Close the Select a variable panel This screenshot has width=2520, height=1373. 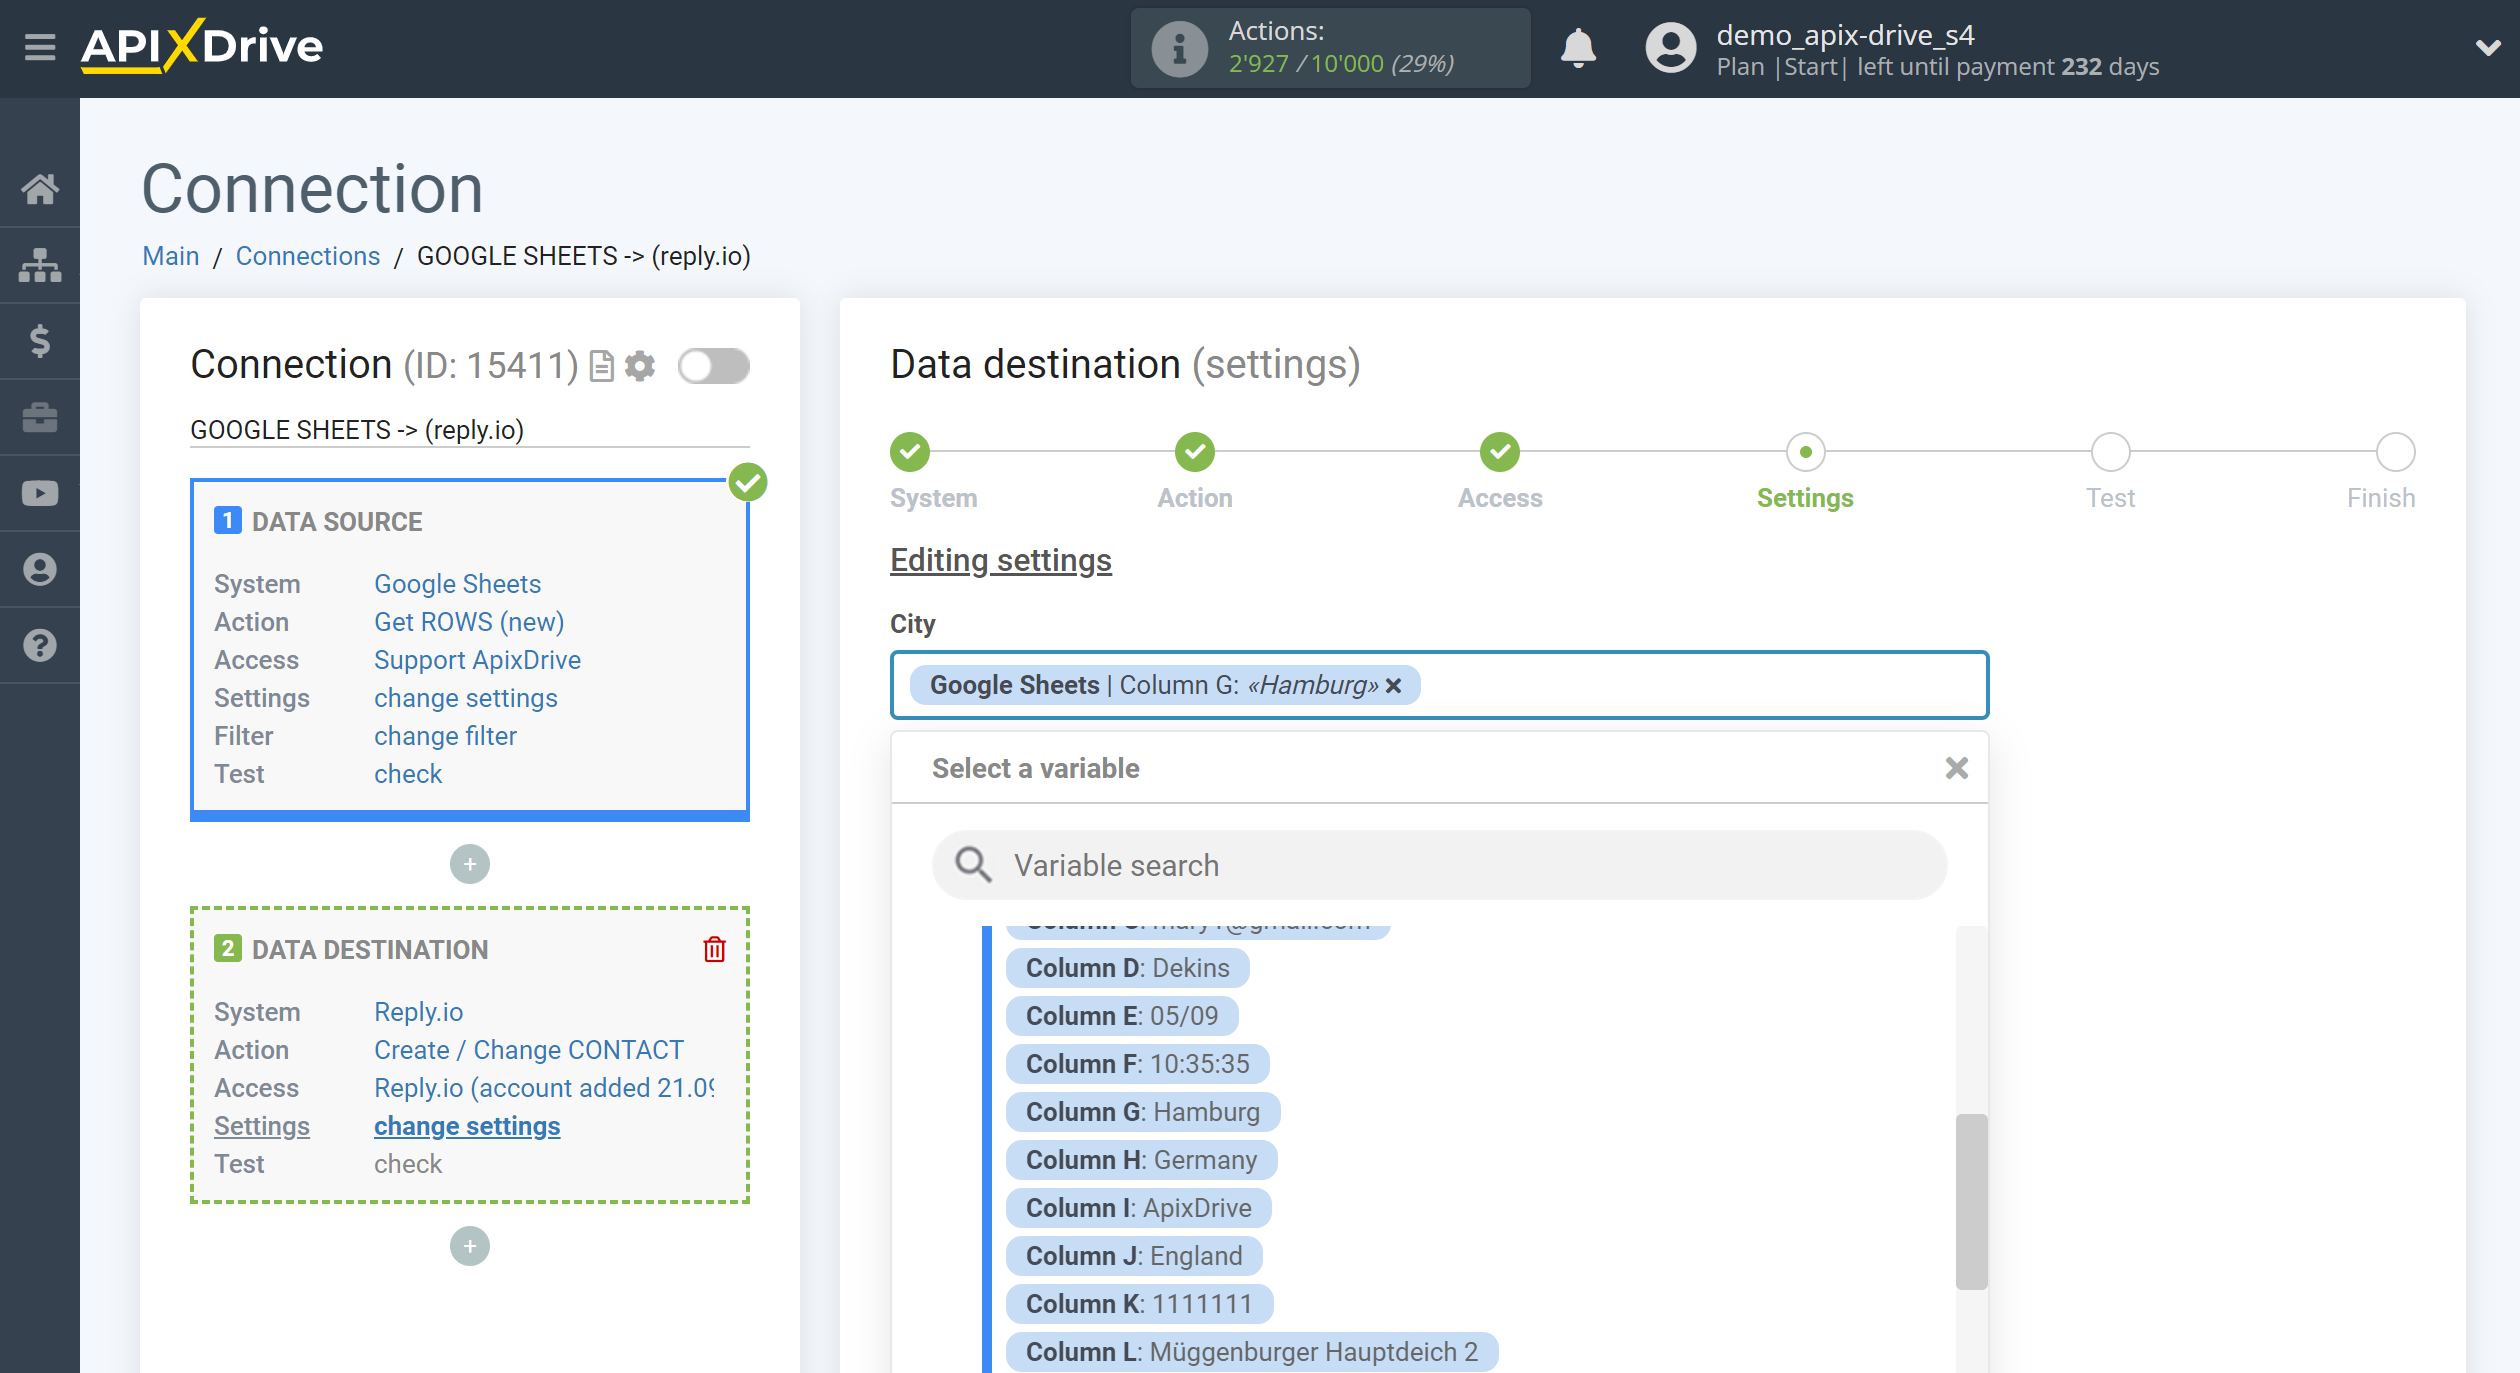1957,768
